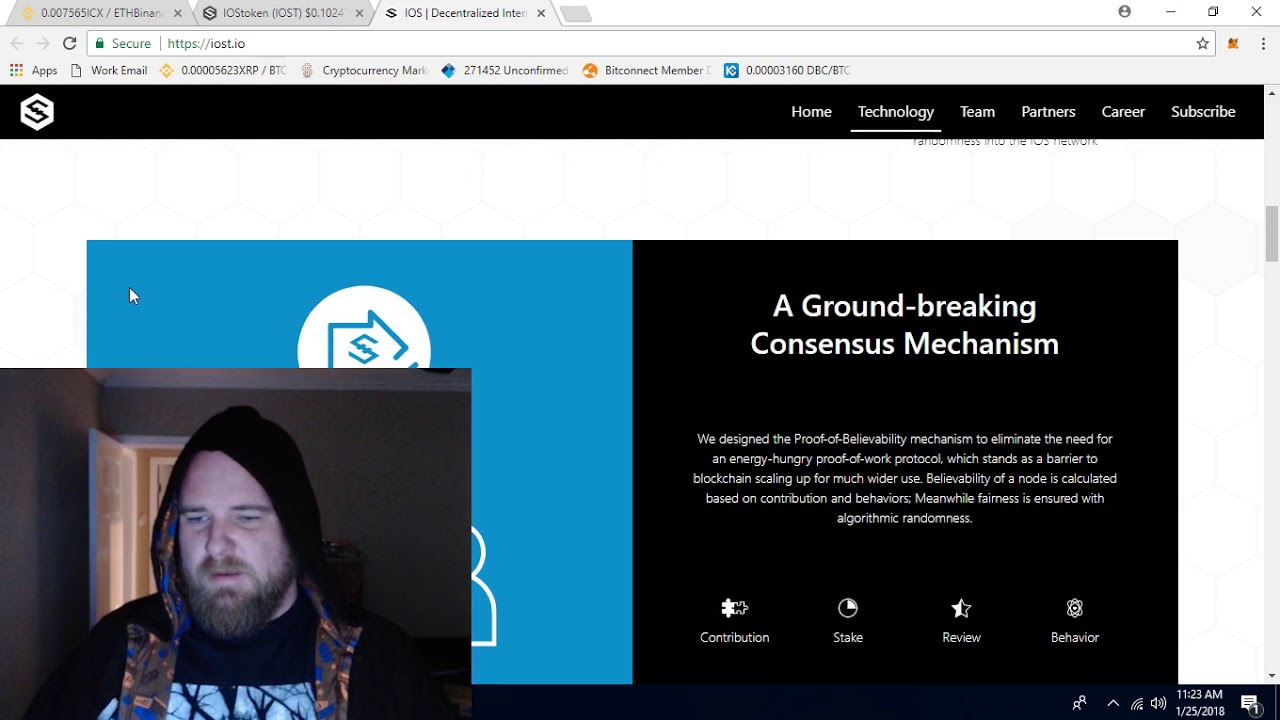Click the Review star icon
Screen dimensions: 1280x720
point(961,608)
